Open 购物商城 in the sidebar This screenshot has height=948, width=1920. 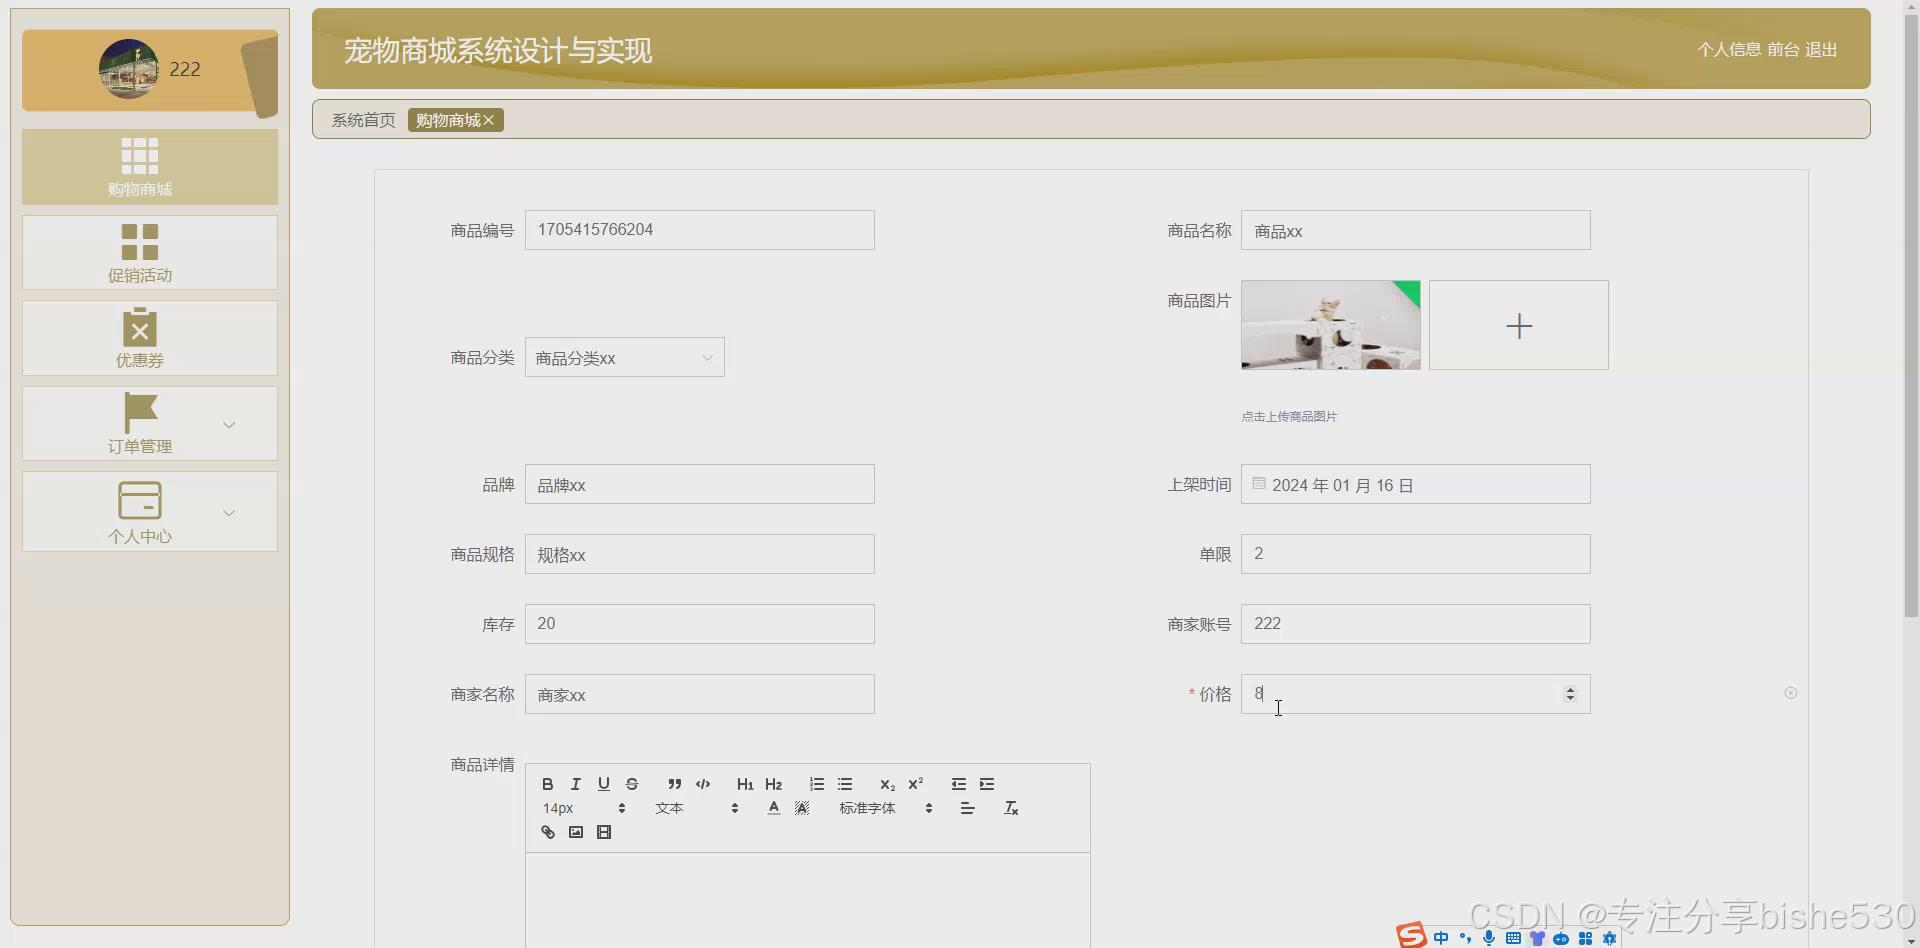pos(150,167)
